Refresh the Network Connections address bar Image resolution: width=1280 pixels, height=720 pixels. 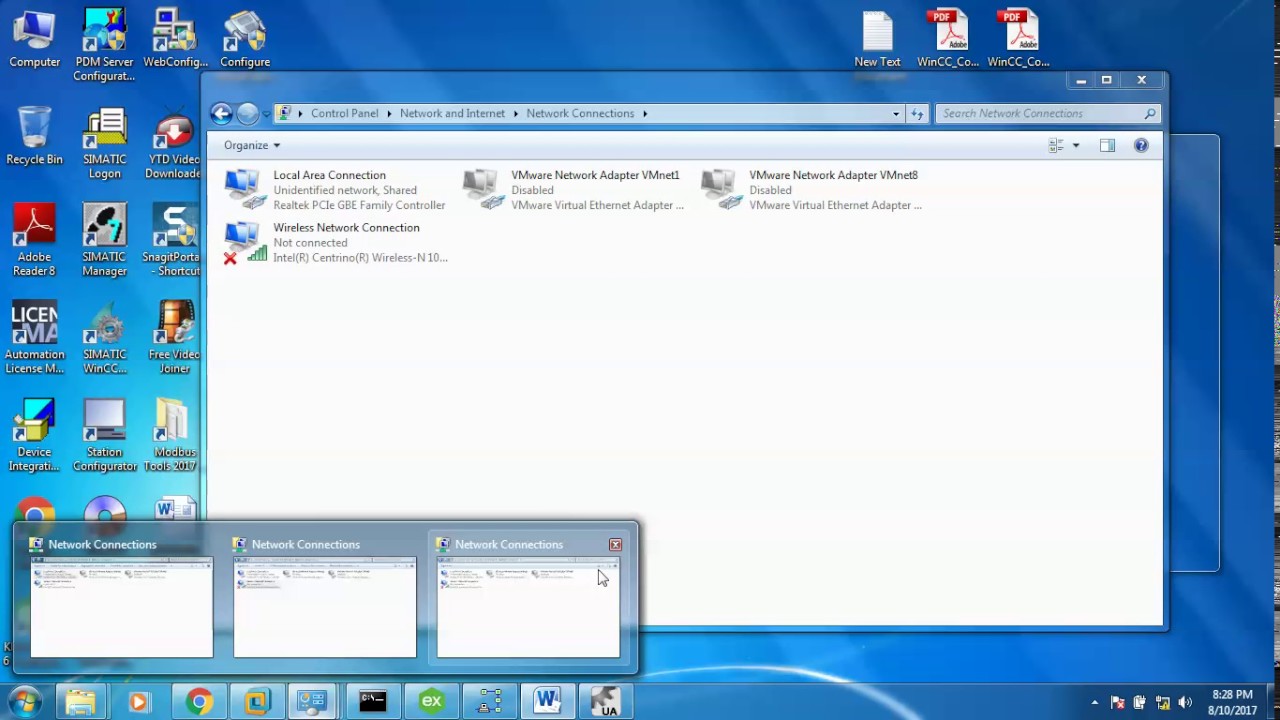click(x=917, y=114)
